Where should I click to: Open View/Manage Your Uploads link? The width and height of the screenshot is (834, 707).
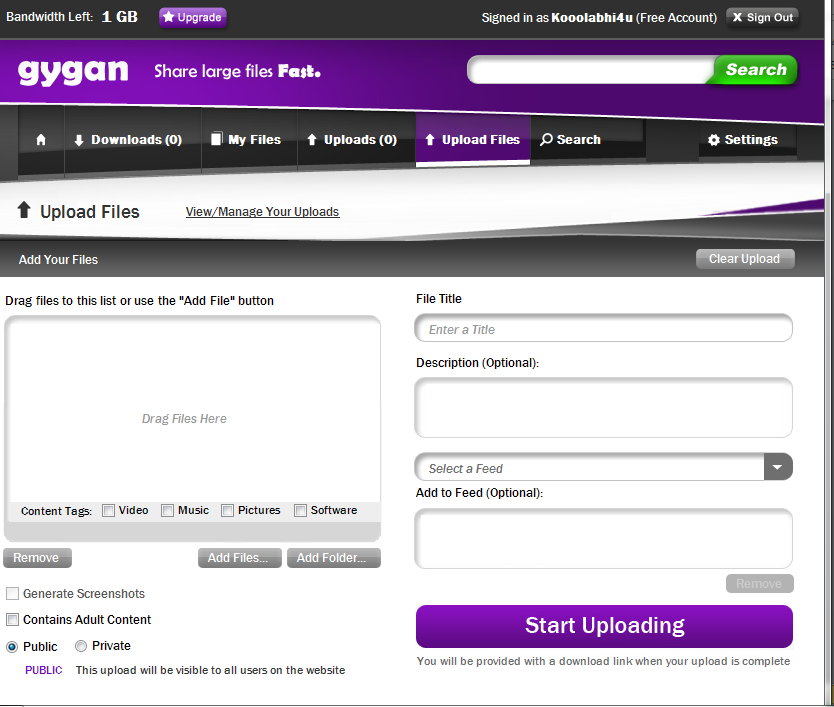coord(262,212)
